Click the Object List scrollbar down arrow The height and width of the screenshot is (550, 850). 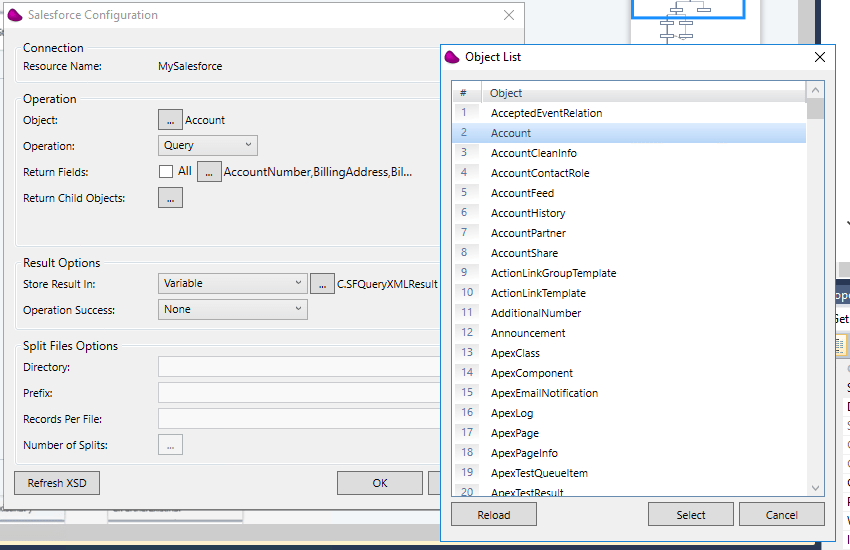click(815, 488)
